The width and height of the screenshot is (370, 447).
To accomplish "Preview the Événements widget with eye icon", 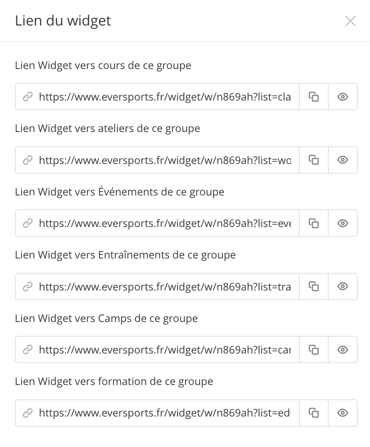I will click(343, 223).
